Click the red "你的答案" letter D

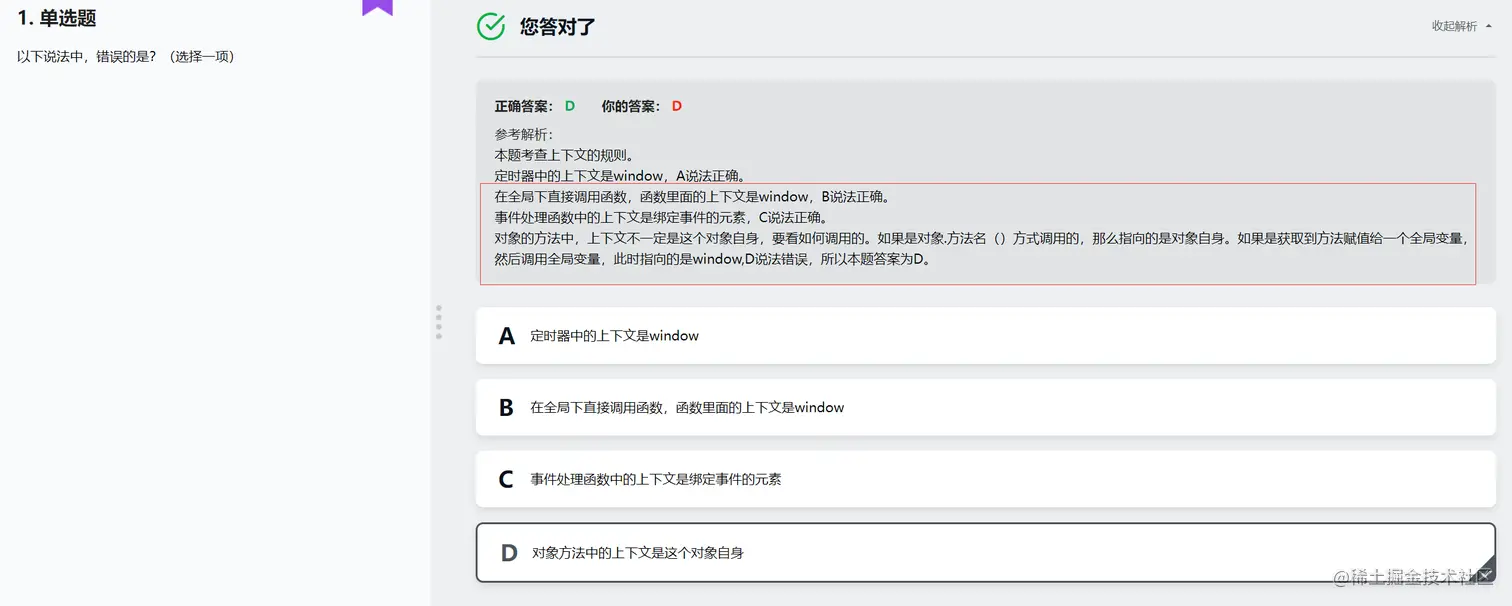[677, 106]
